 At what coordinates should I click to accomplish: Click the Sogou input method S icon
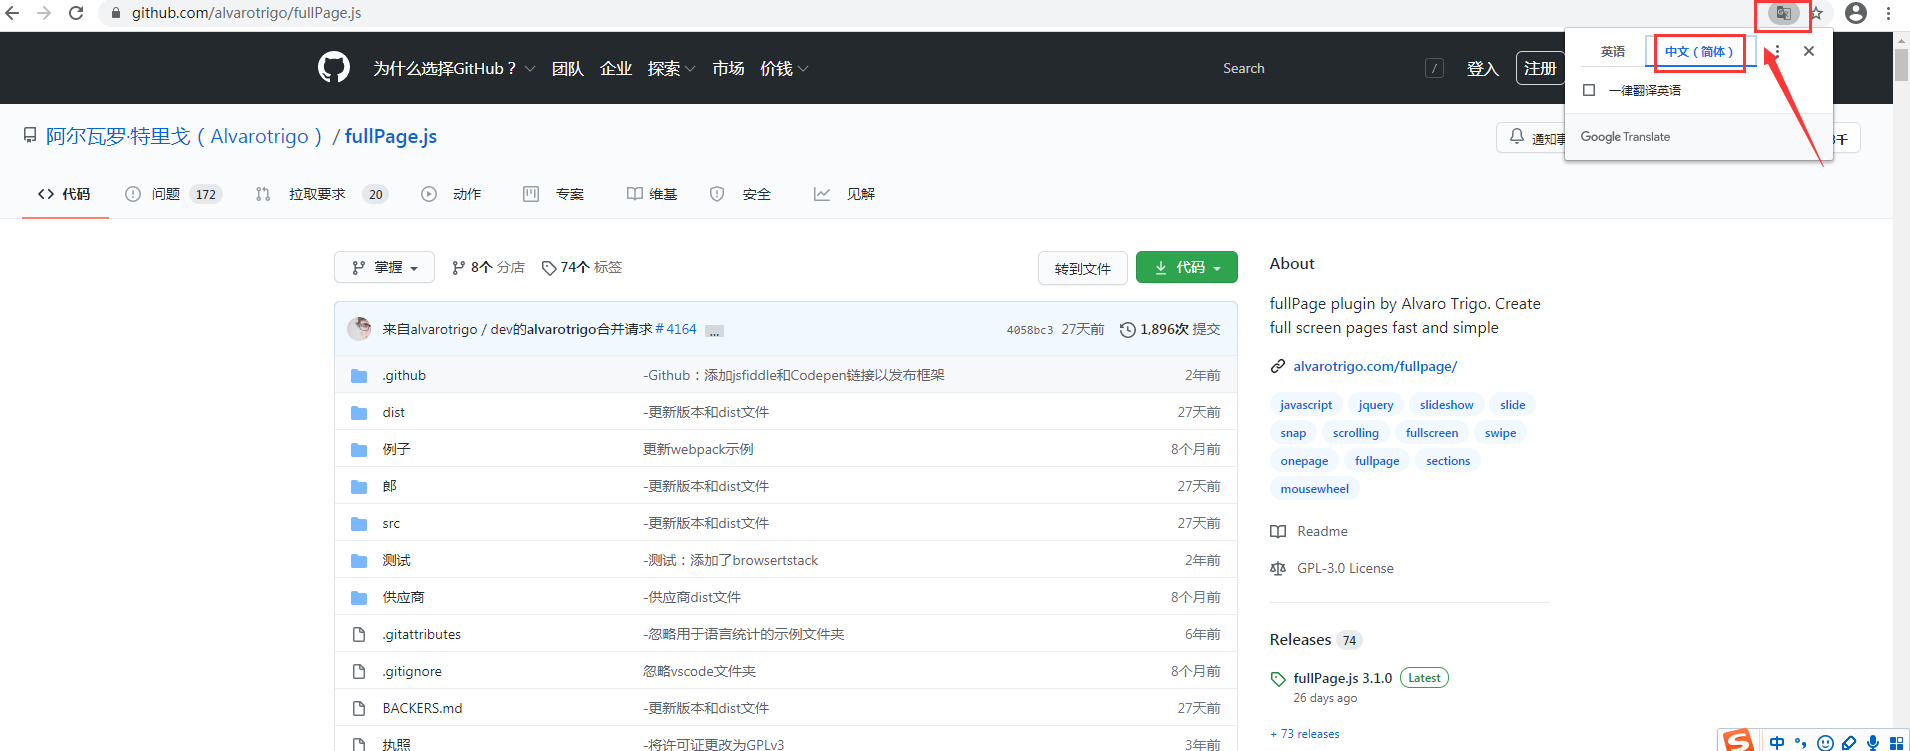(x=1738, y=741)
